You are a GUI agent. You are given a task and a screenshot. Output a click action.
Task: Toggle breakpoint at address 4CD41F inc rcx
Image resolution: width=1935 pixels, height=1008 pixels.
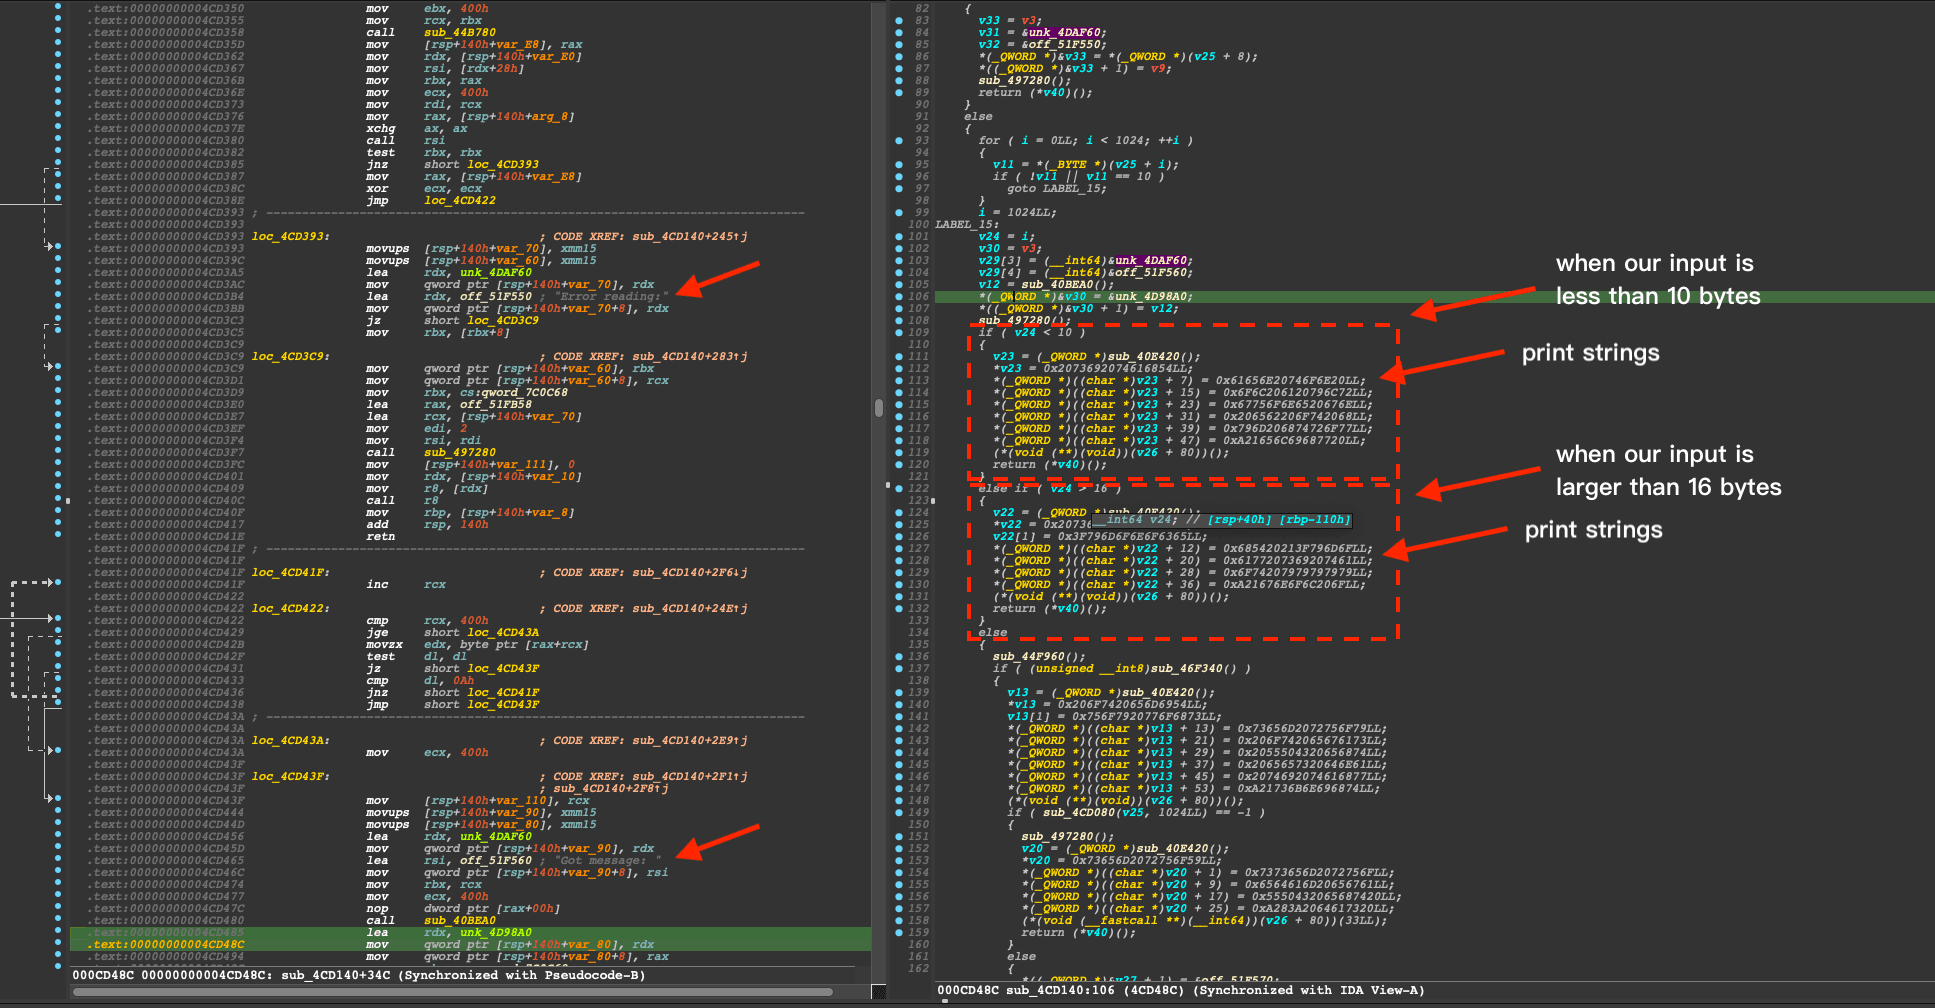tap(57, 584)
